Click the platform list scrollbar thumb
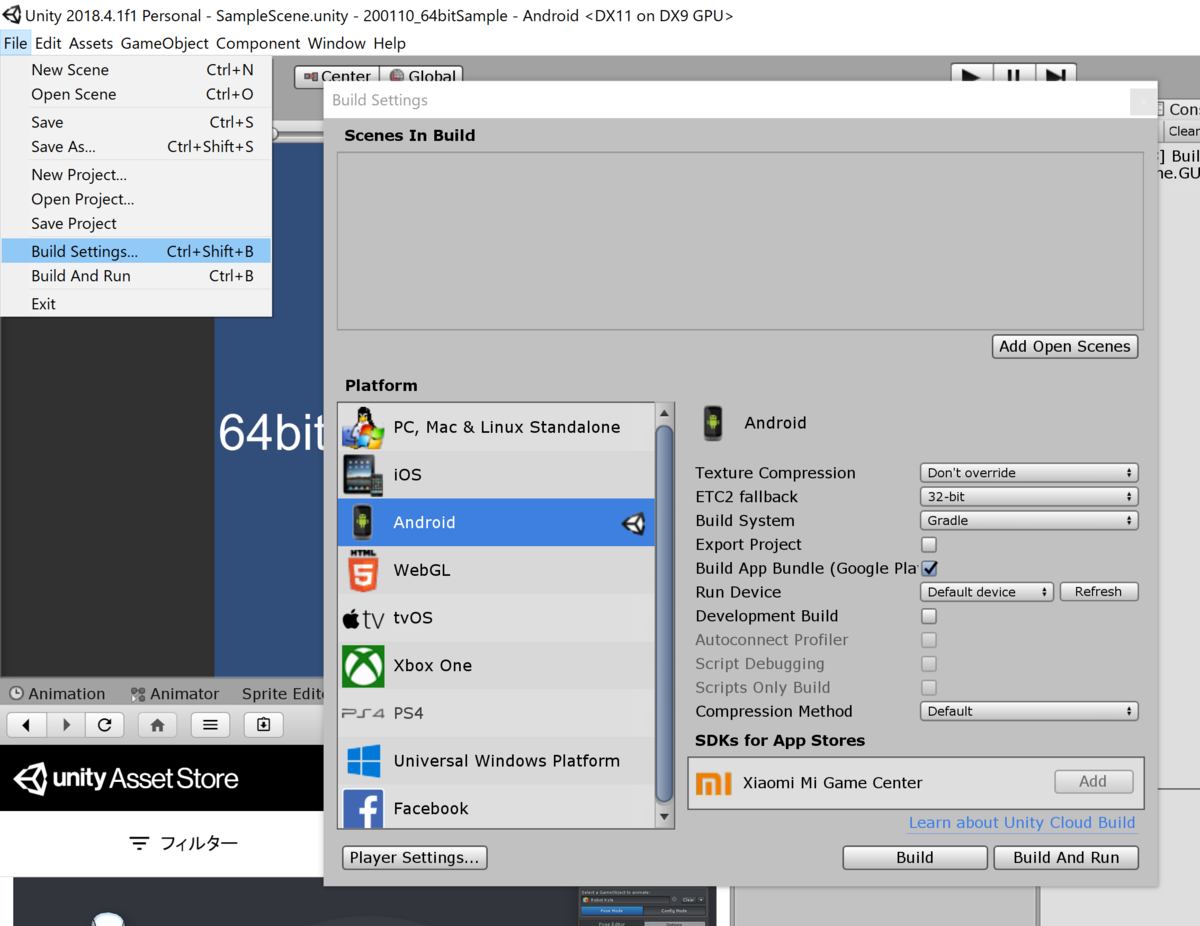This screenshot has width=1200, height=926. click(665, 613)
